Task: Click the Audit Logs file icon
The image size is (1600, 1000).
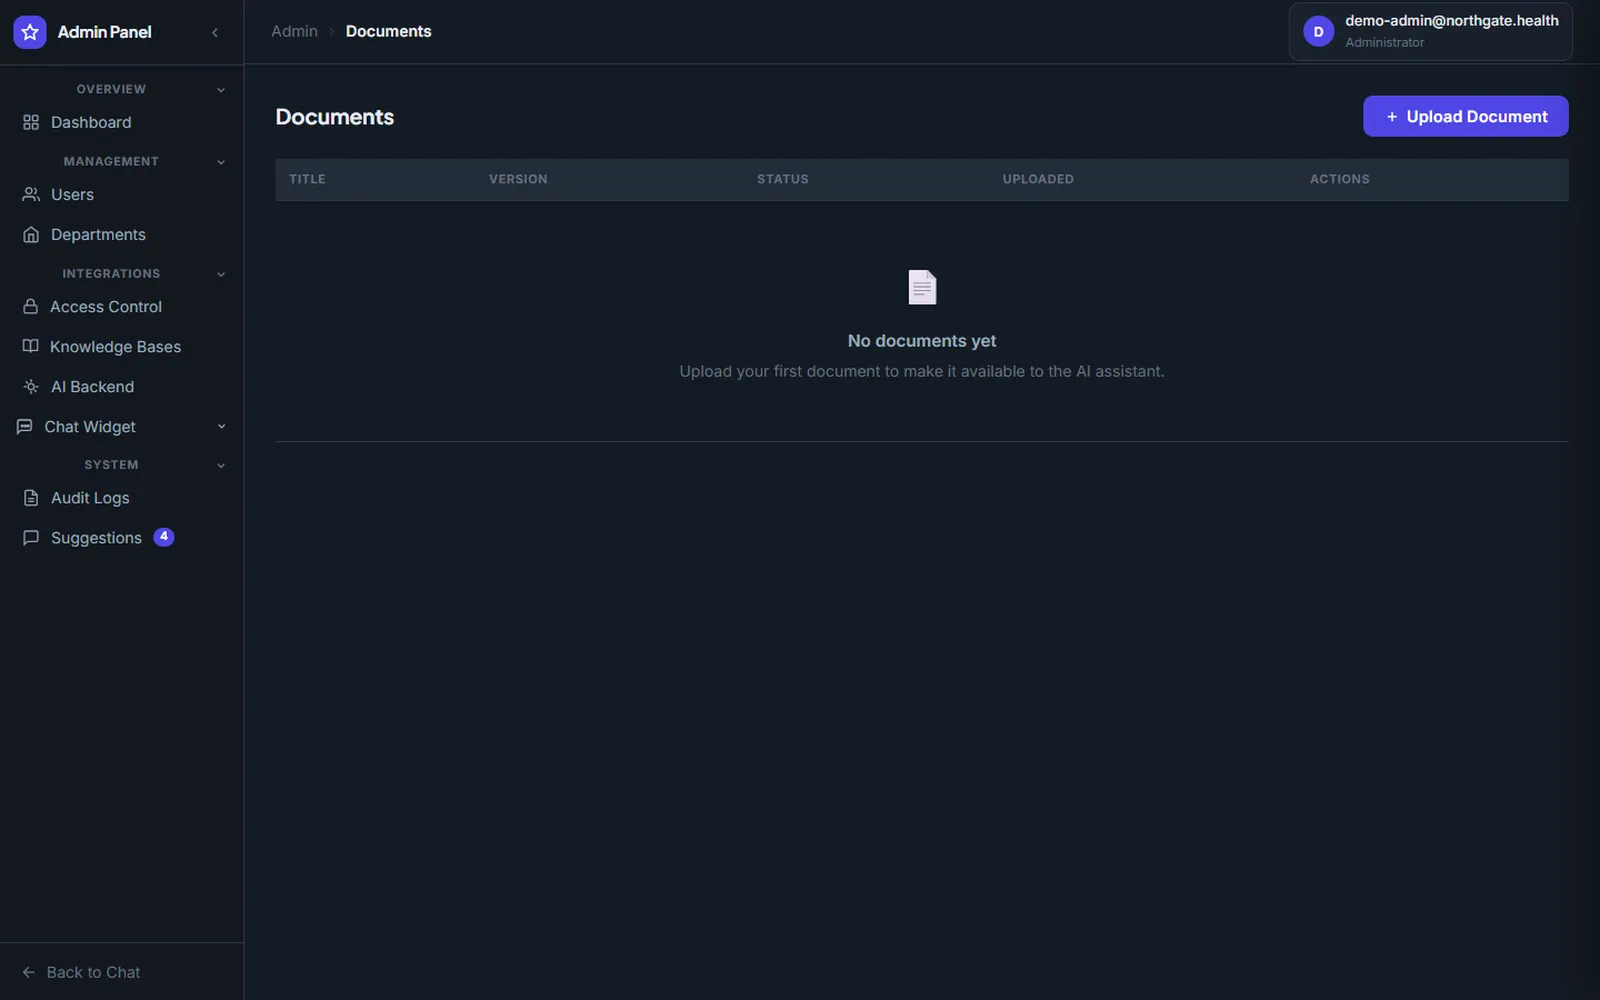Action: click(31, 497)
